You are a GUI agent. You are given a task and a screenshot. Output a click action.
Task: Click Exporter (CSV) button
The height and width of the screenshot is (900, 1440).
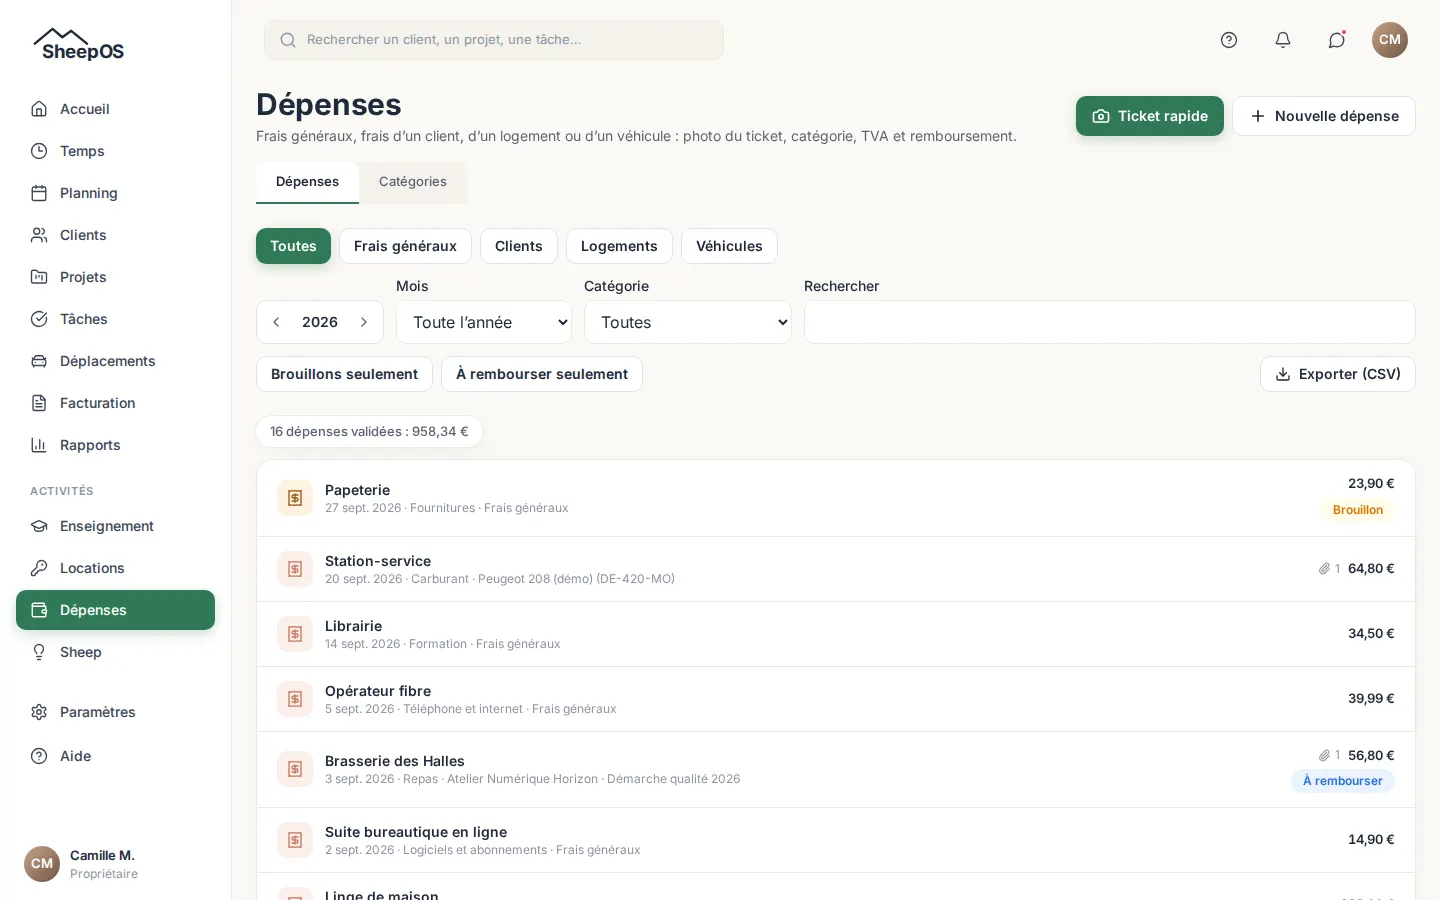(x=1338, y=374)
